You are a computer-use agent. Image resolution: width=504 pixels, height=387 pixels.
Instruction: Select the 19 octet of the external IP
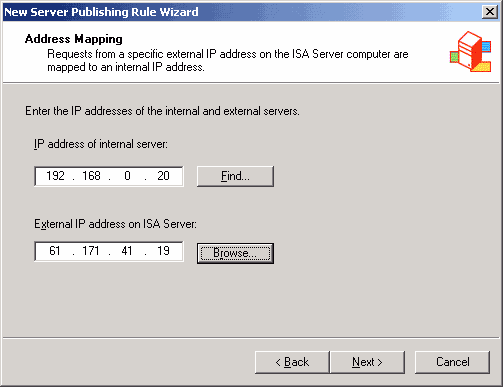coord(163,251)
